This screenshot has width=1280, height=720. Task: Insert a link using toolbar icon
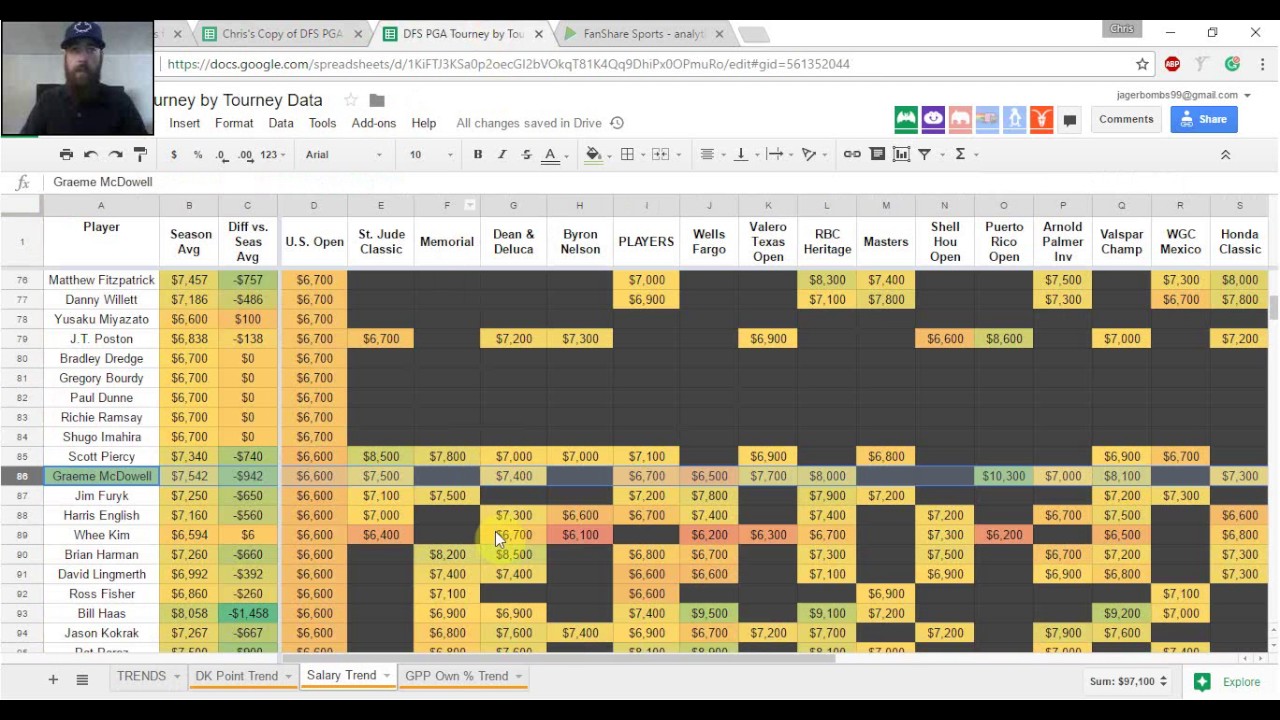pyautogui.click(x=852, y=154)
